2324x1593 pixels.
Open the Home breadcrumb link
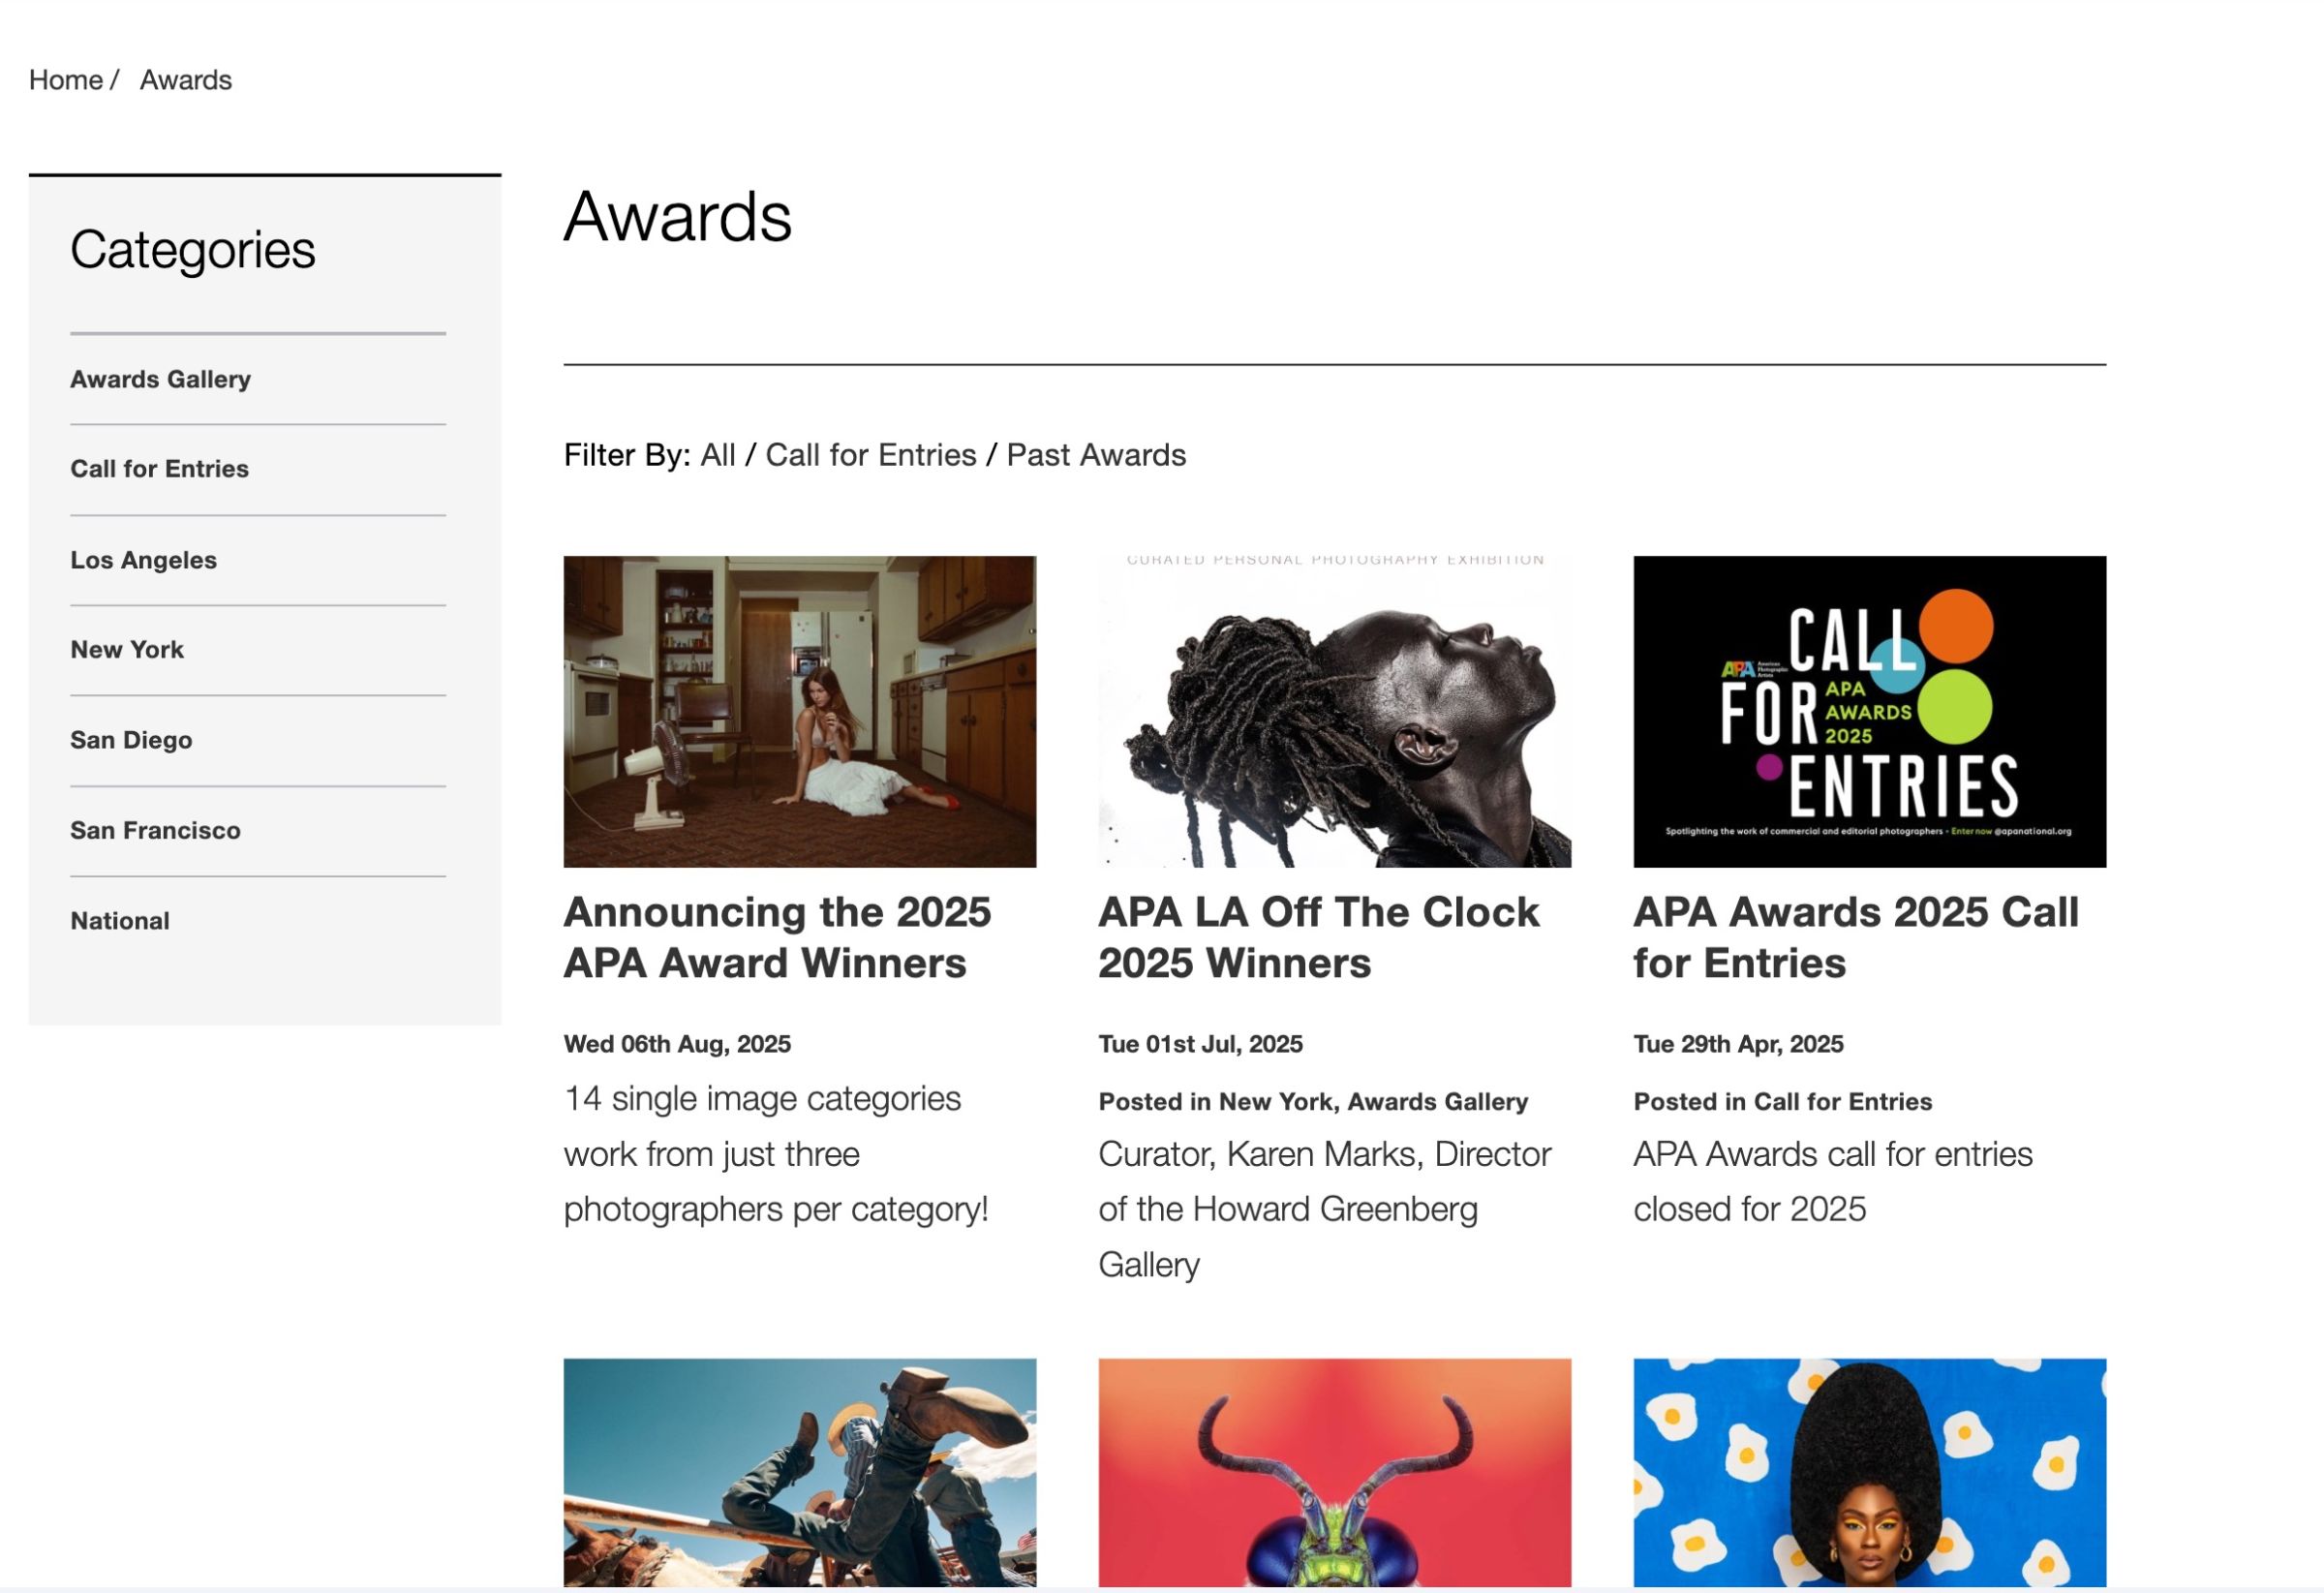pos(65,80)
